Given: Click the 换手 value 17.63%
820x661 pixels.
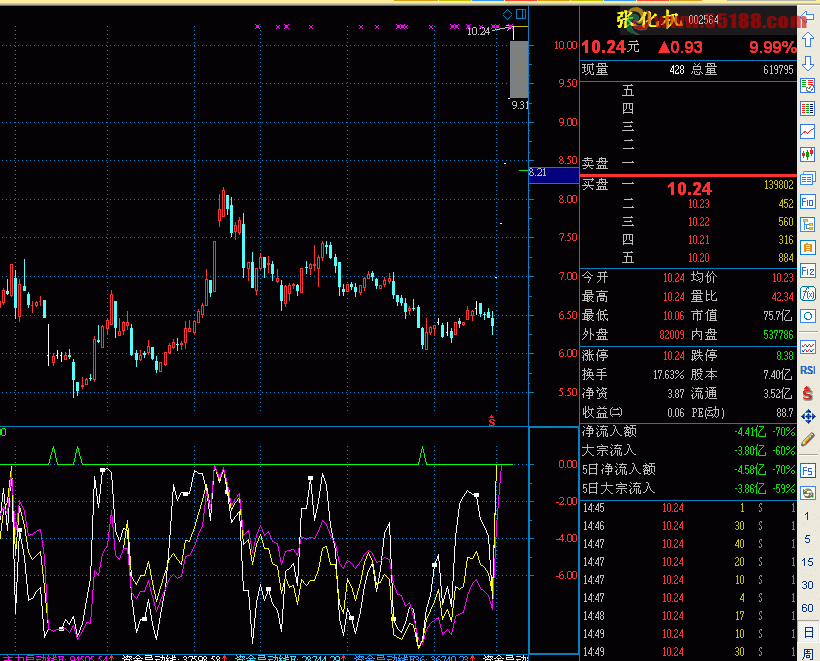Looking at the screenshot, I should point(668,375).
